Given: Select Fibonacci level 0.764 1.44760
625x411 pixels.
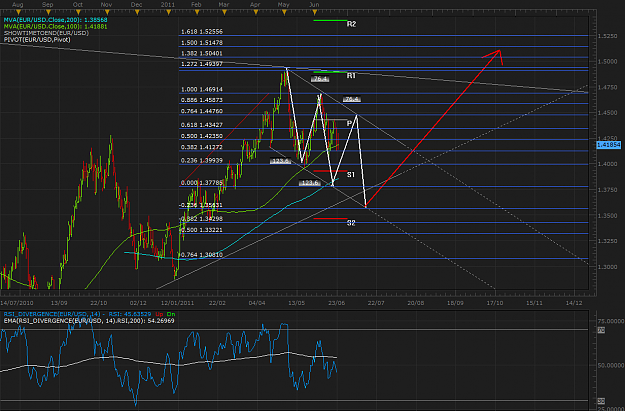Looking at the screenshot, I should point(202,111).
